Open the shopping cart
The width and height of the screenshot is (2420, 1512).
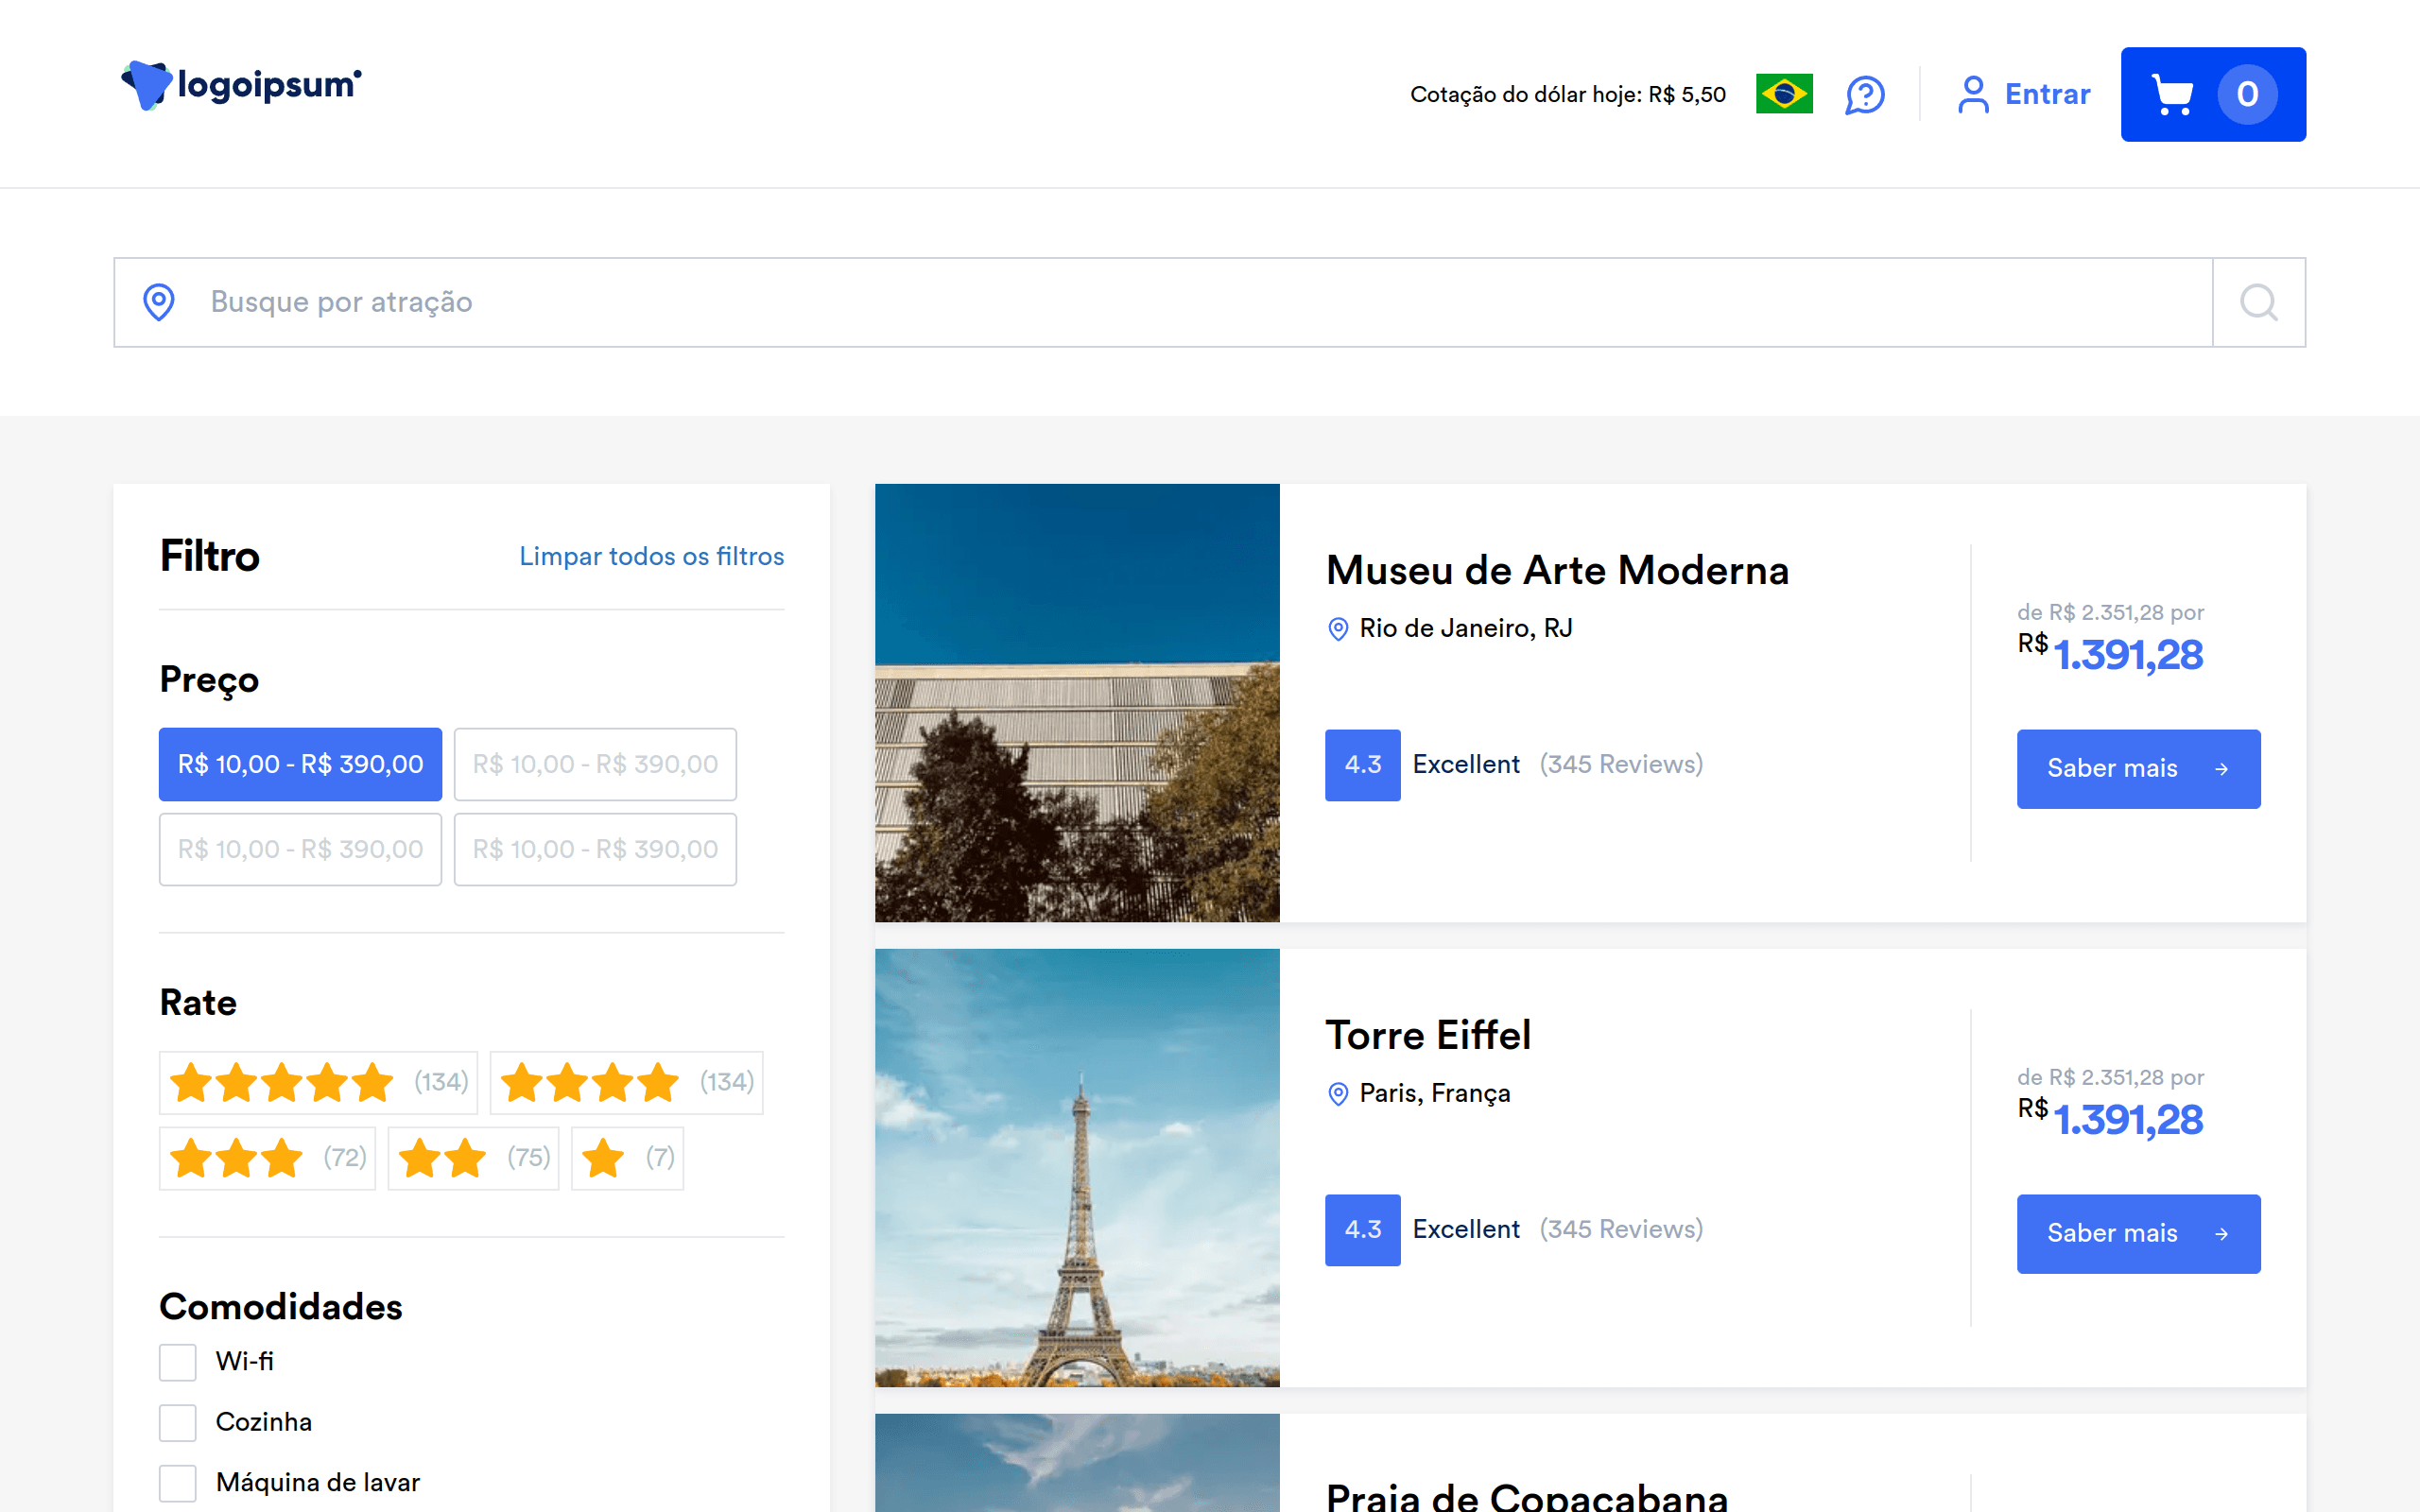coord(2212,94)
